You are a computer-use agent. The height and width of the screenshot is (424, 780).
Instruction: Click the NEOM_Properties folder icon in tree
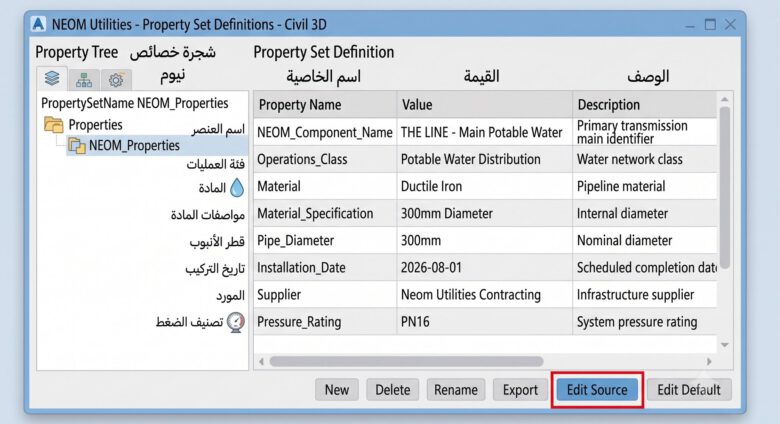tap(77, 146)
